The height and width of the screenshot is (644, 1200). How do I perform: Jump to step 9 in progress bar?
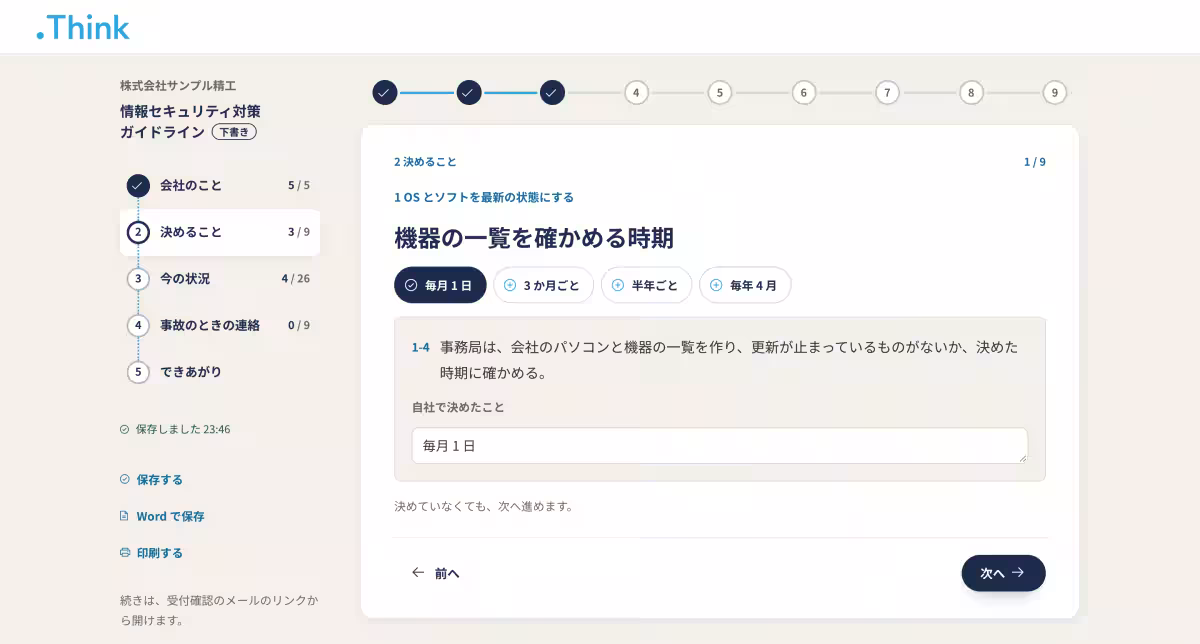pyautogui.click(x=1054, y=93)
